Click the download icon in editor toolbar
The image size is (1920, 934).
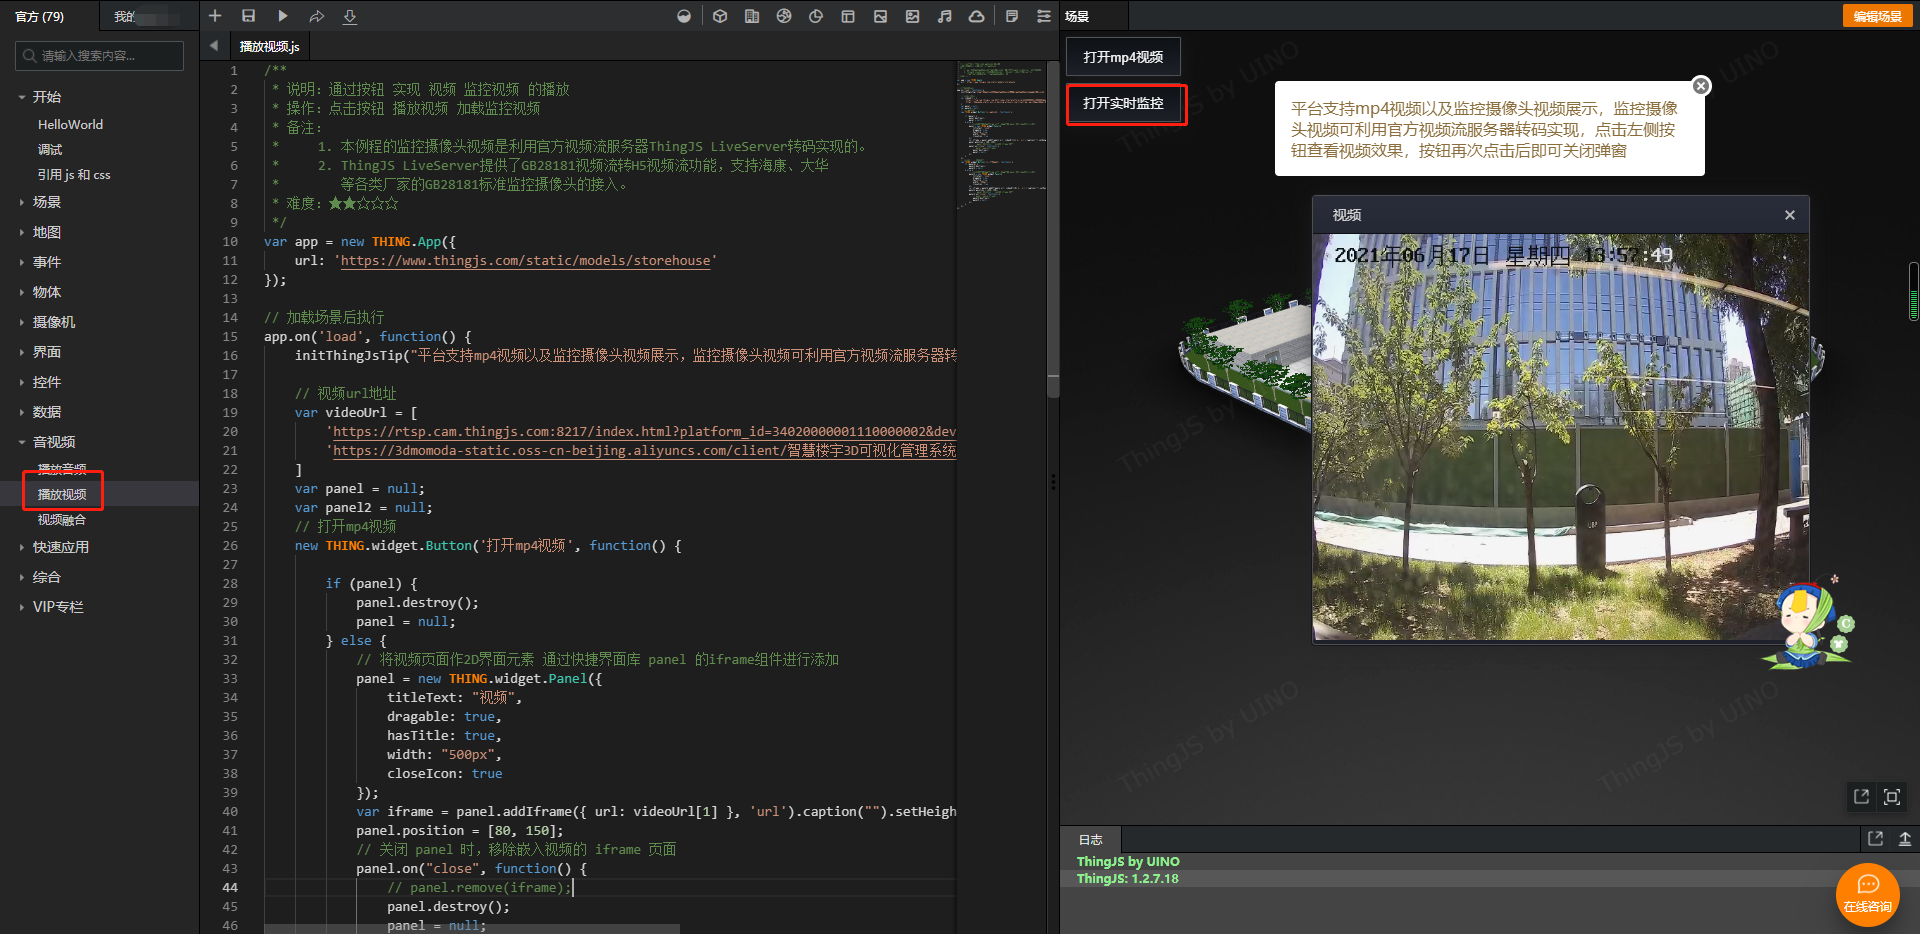350,16
